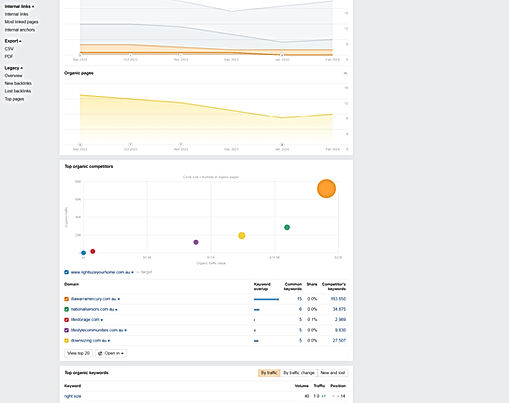Click competitor's keywords 34,875 for nationalseniors
The height and width of the screenshot is (403, 509).
(x=339, y=309)
